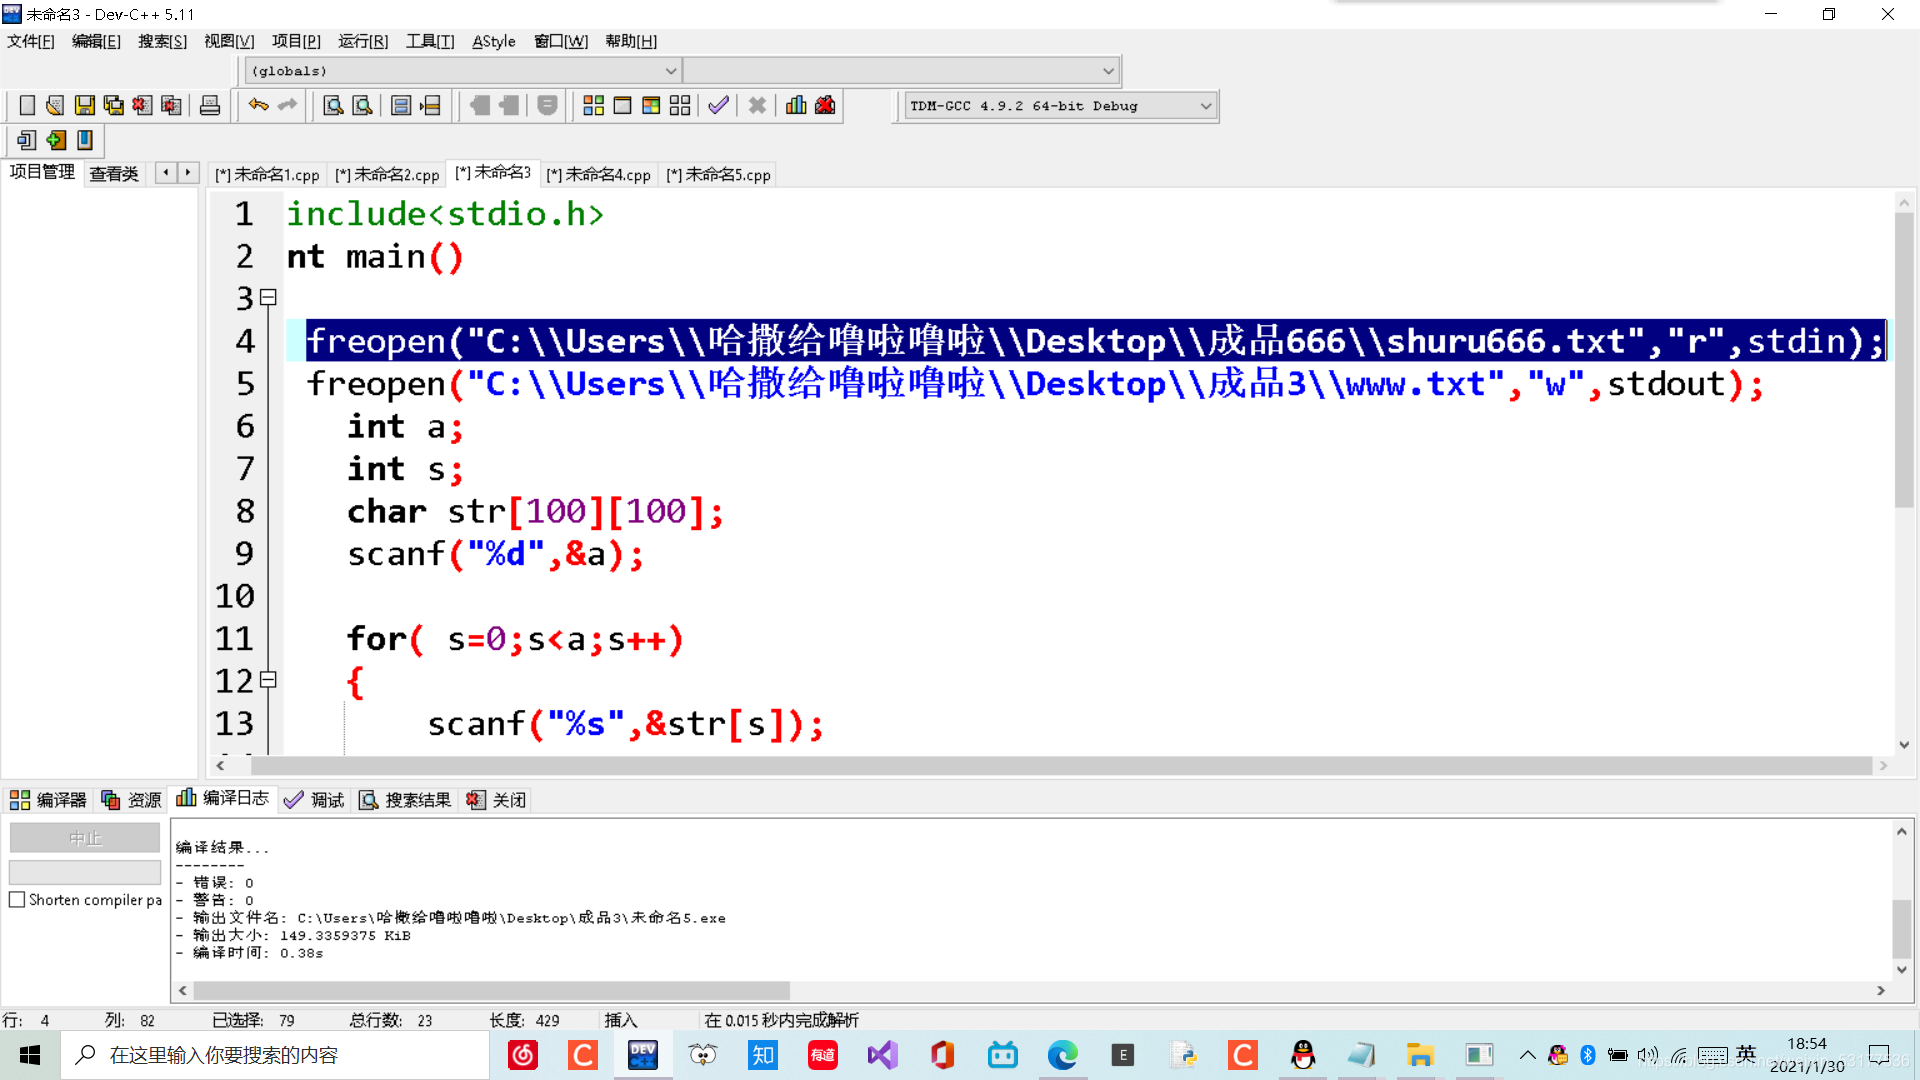Click the Debug checkmark icon

(718, 106)
